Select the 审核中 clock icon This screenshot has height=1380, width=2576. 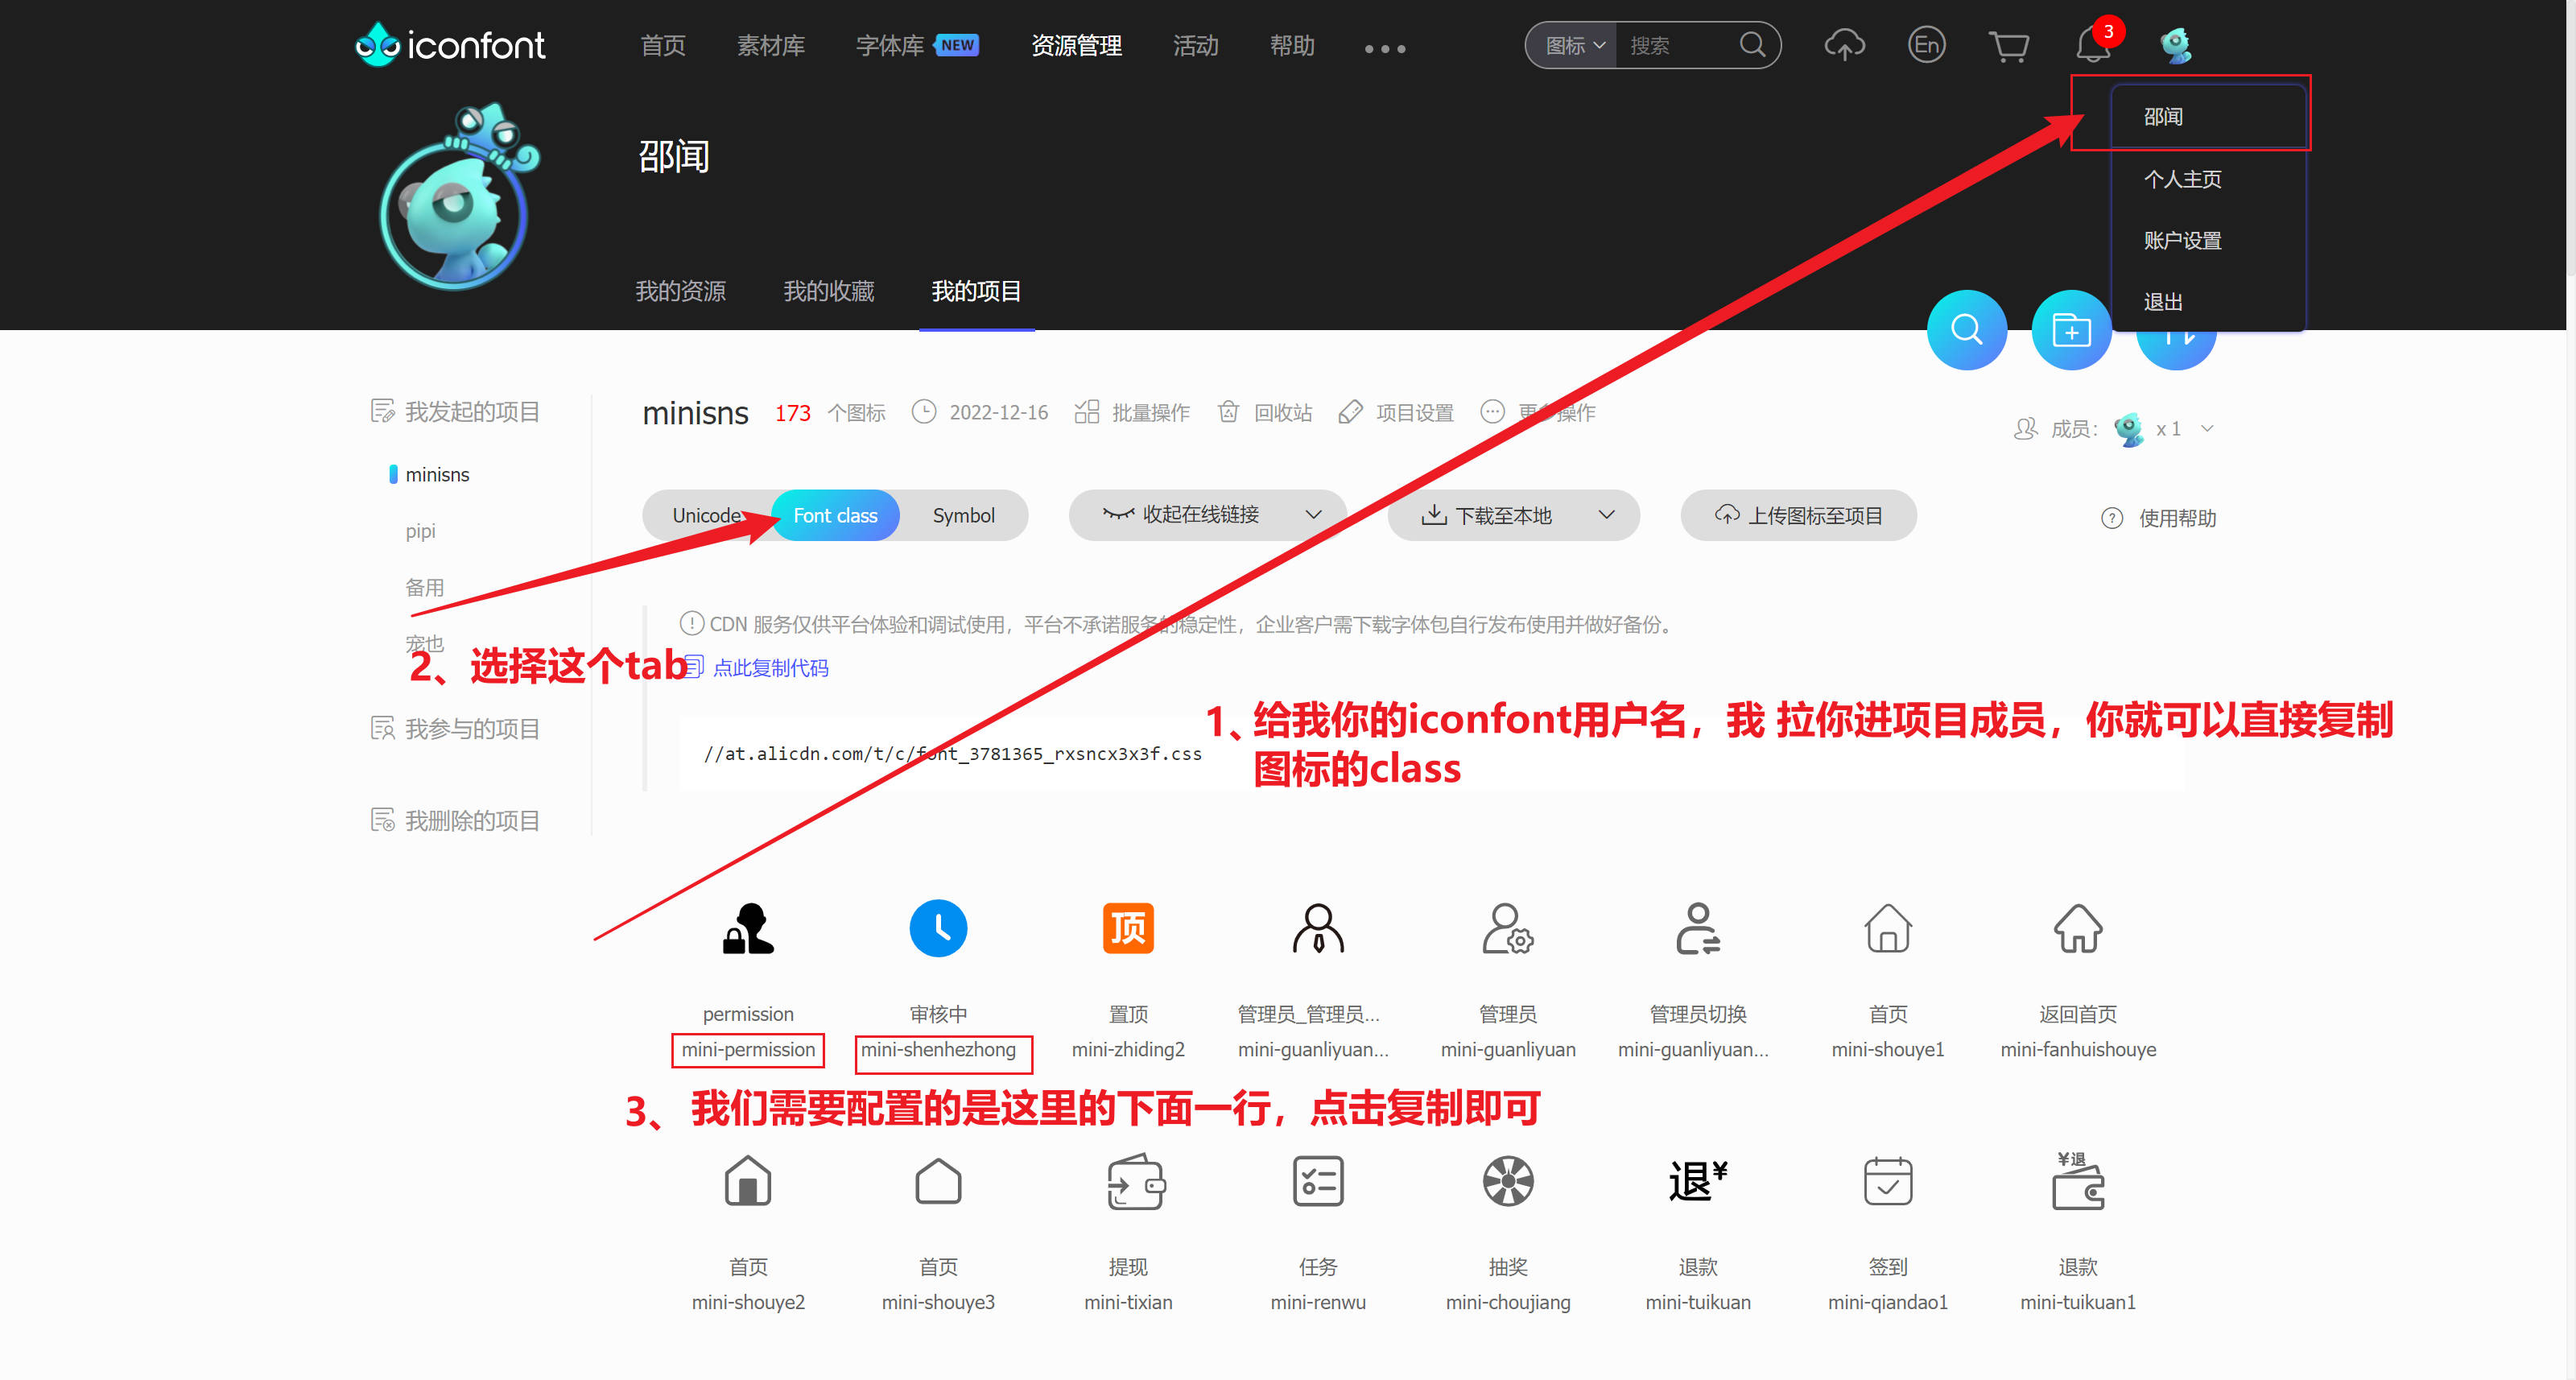[938, 928]
